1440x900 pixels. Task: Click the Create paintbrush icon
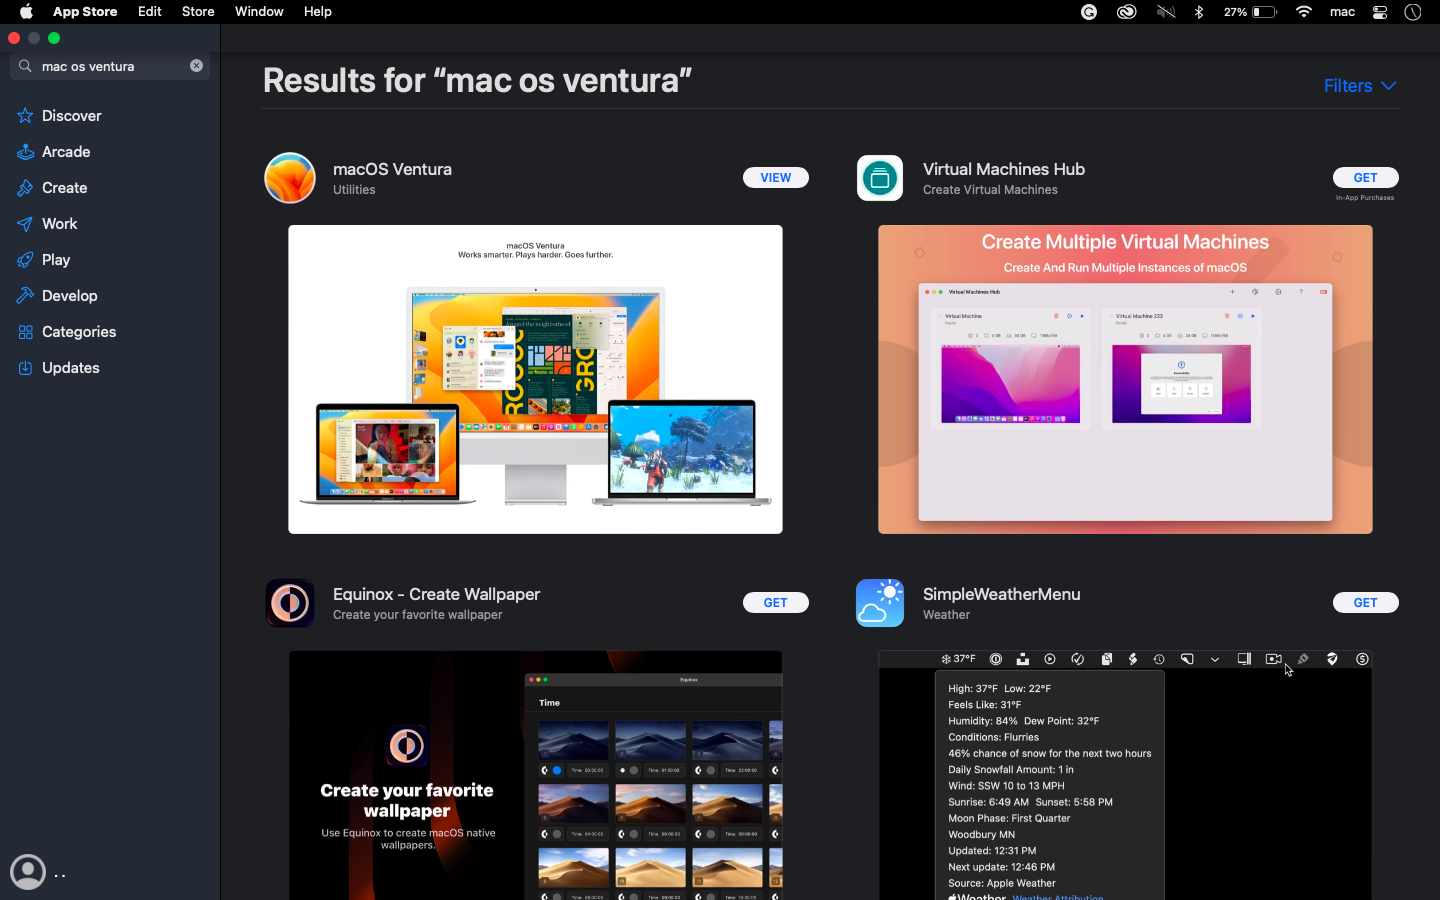[25, 188]
